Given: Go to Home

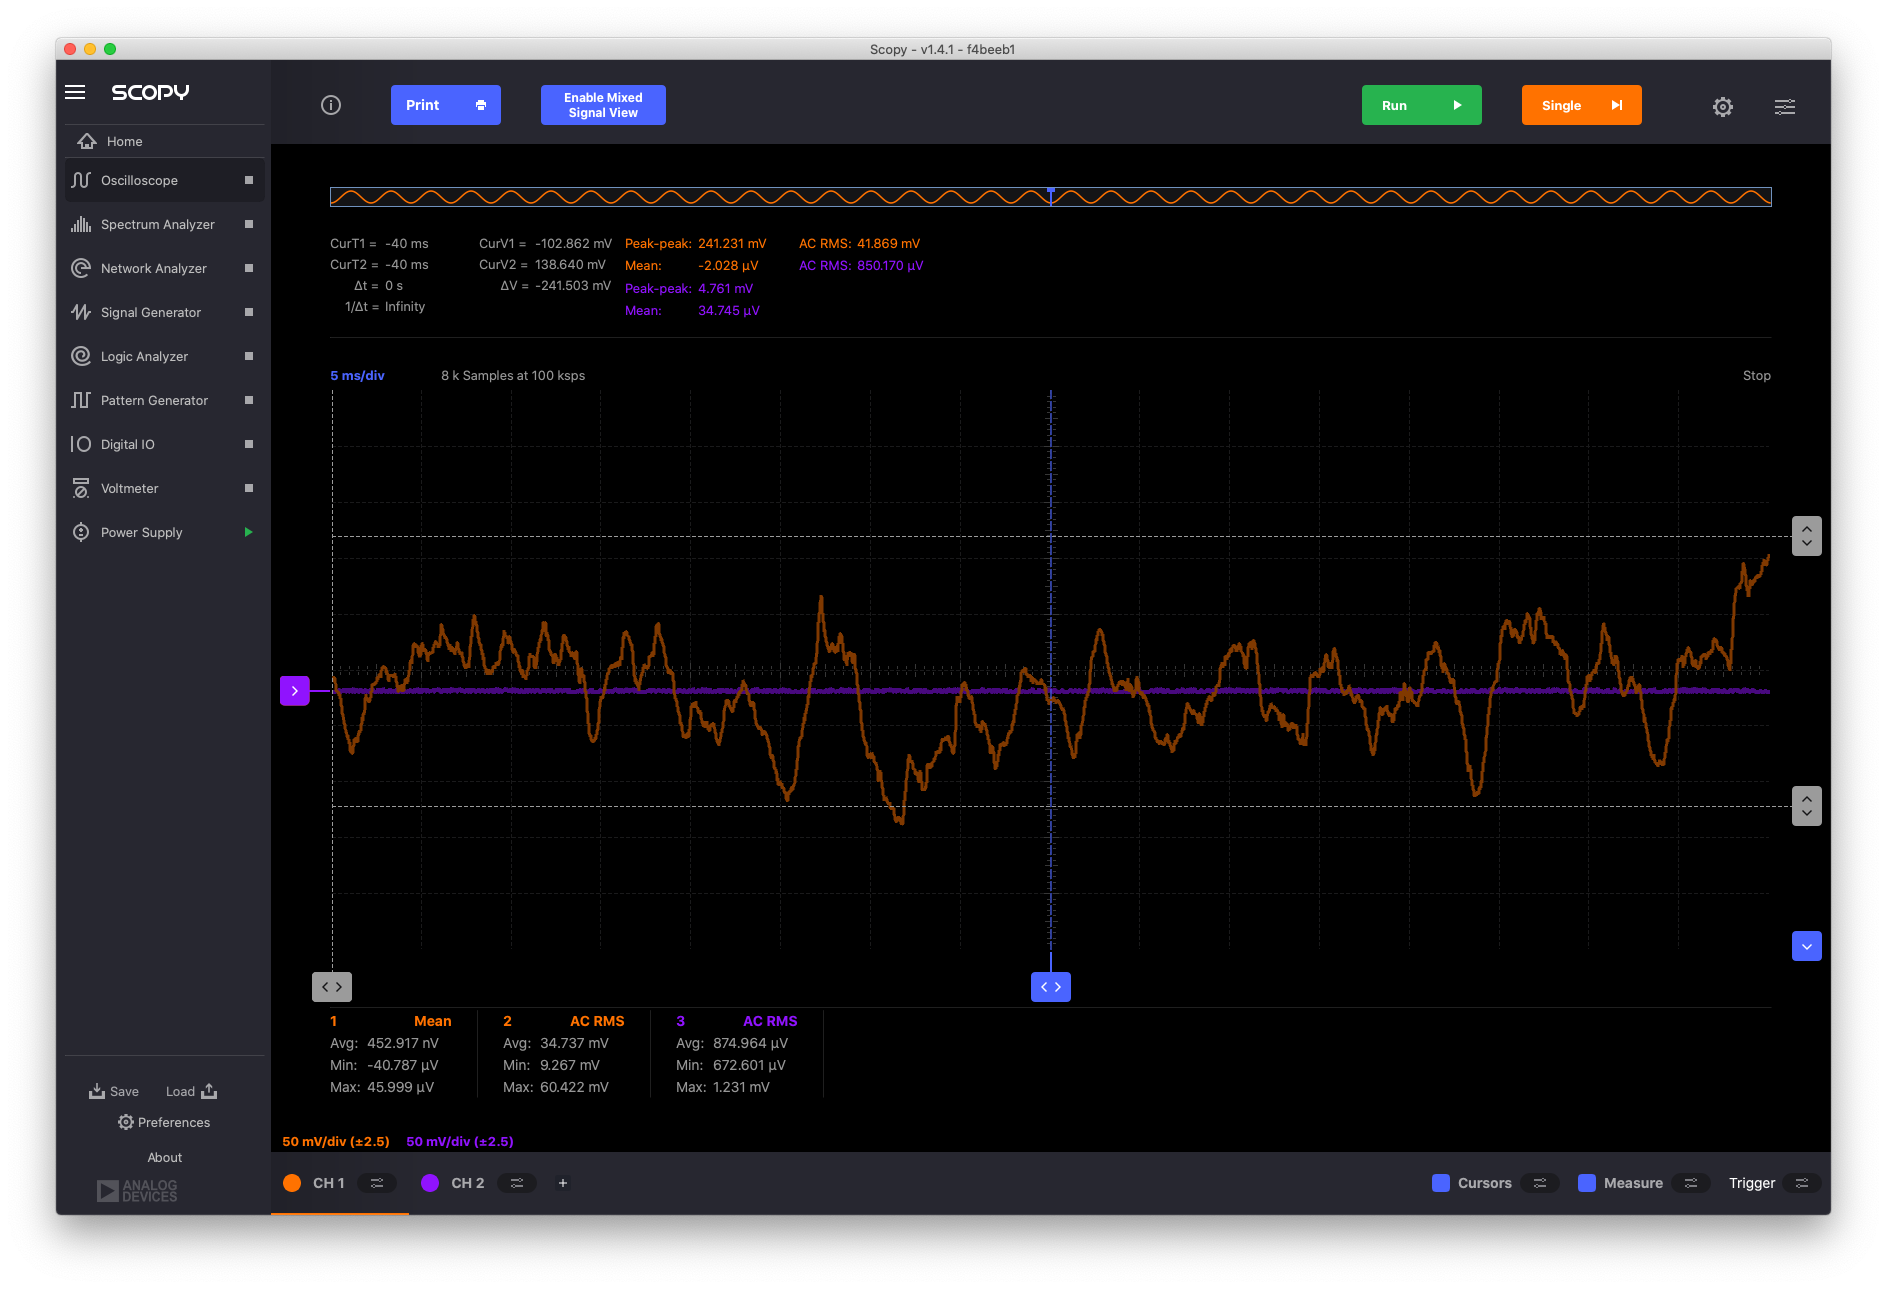Looking at the screenshot, I should coord(165,141).
